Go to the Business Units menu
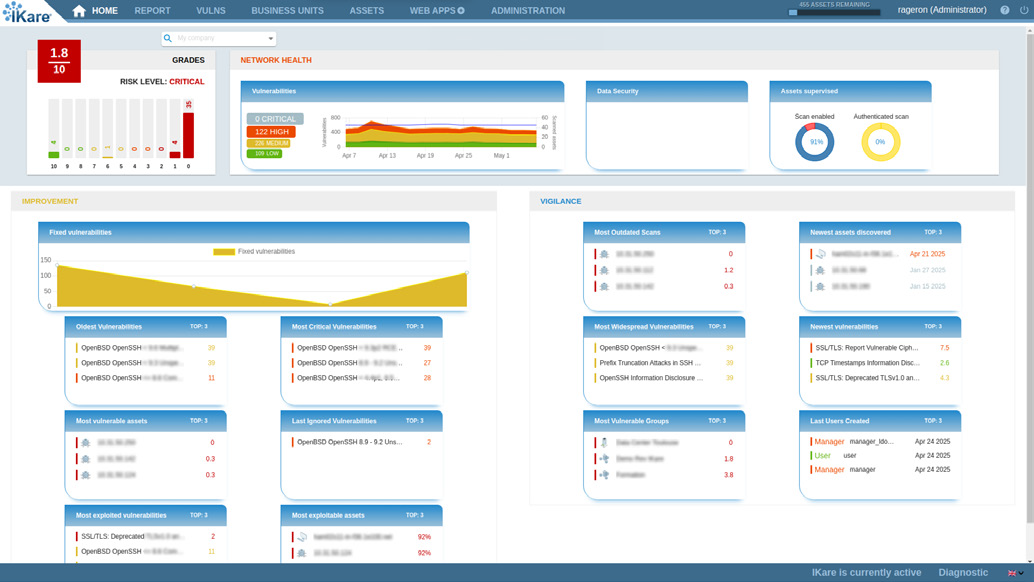Image resolution: width=1034 pixels, height=582 pixels. coord(287,11)
